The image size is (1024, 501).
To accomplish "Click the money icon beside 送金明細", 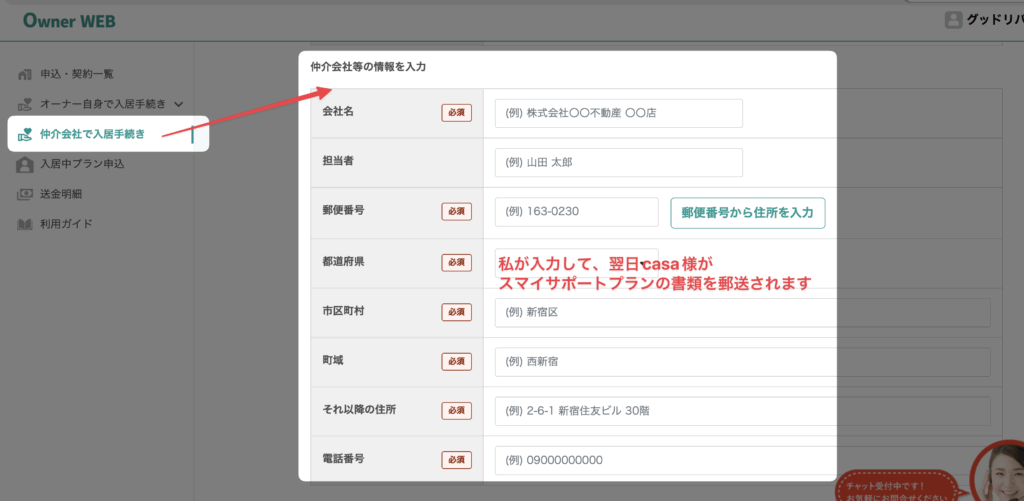I will point(25,194).
